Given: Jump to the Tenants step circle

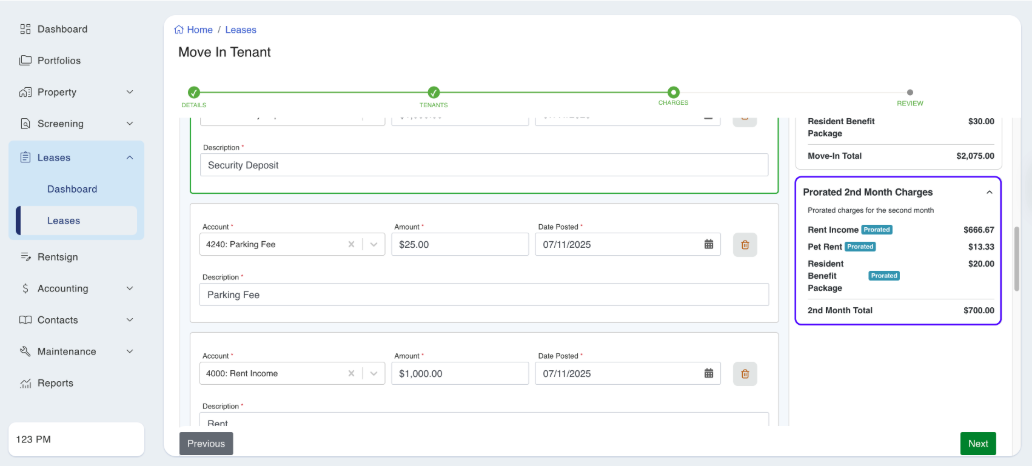Looking at the screenshot, I should (x=433, y=92).
